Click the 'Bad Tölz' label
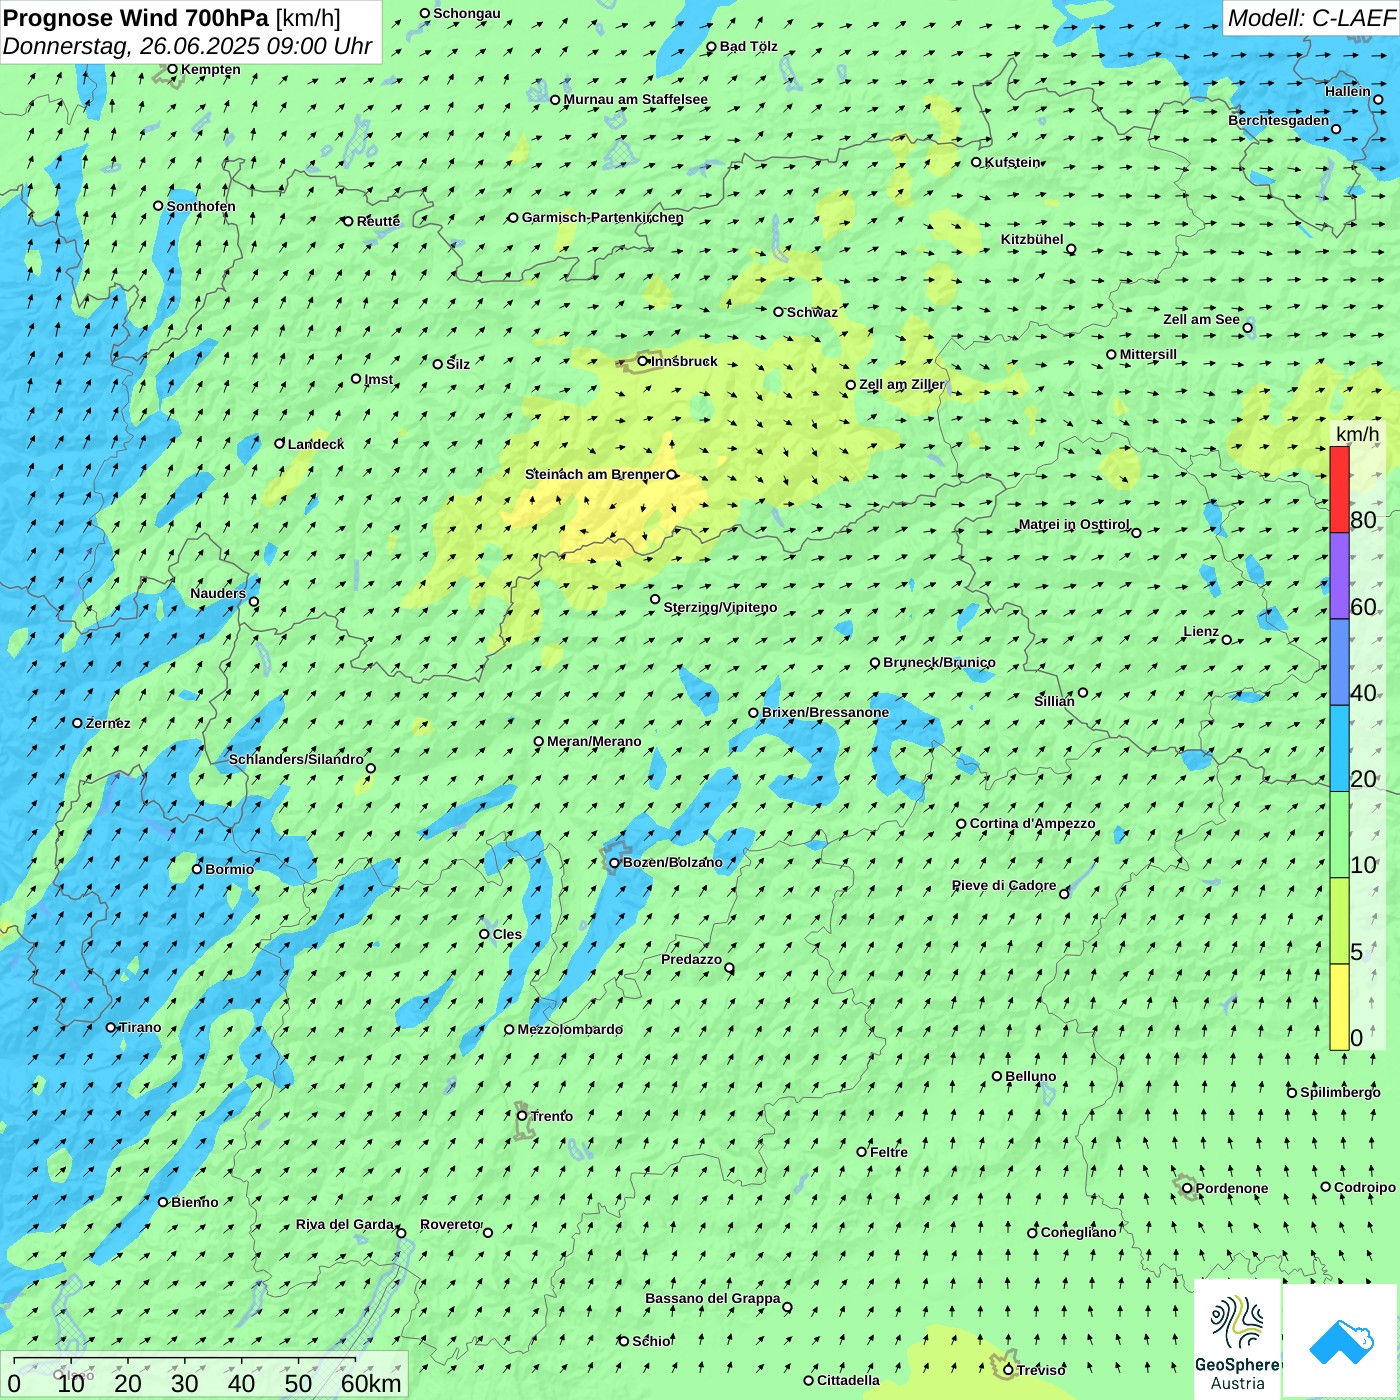Image resolution: width=1400 pixels, height=1400 pixels. coord(748,46)
